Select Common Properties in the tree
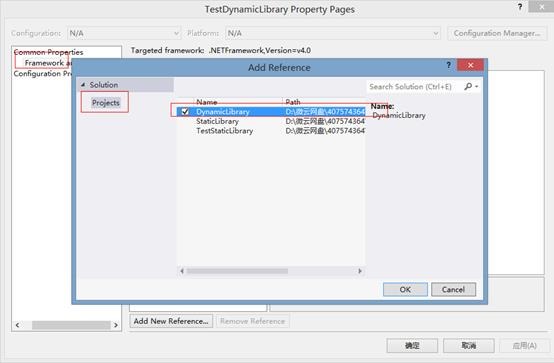This screenshot has width=554, height=363. tap(48, 52)
